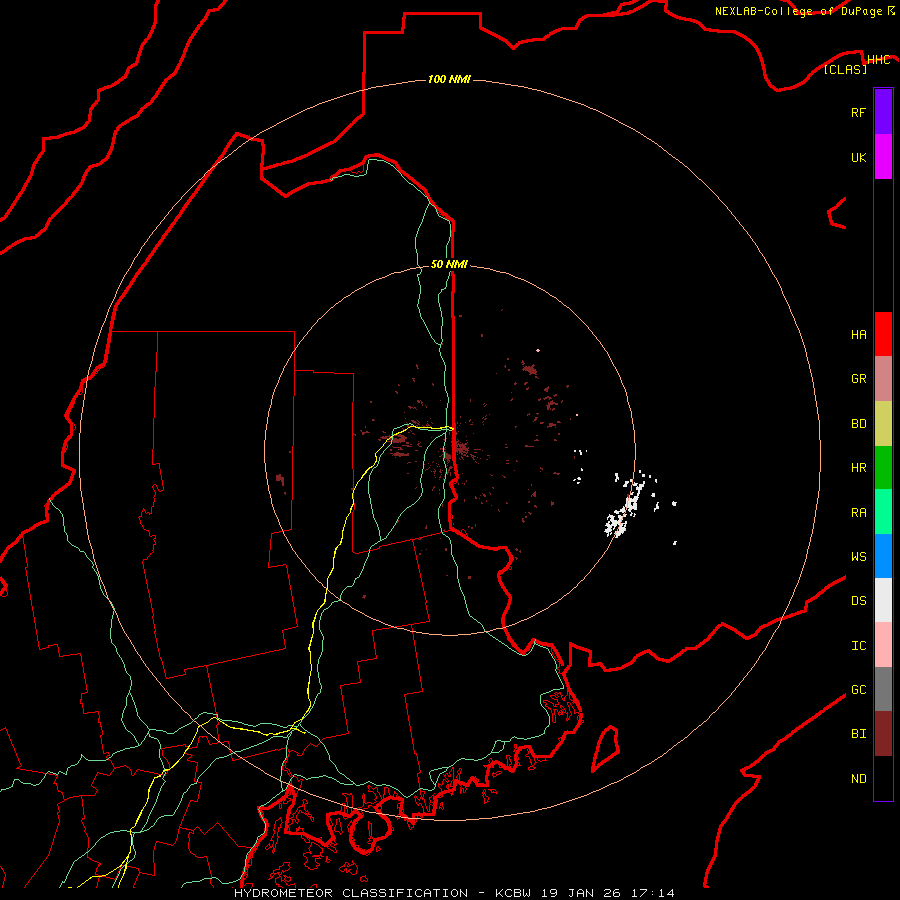The height and width of the screenshot is (900, 900).
Task: Pick the dark green HR swatch
Action: [x=883, y=468]
